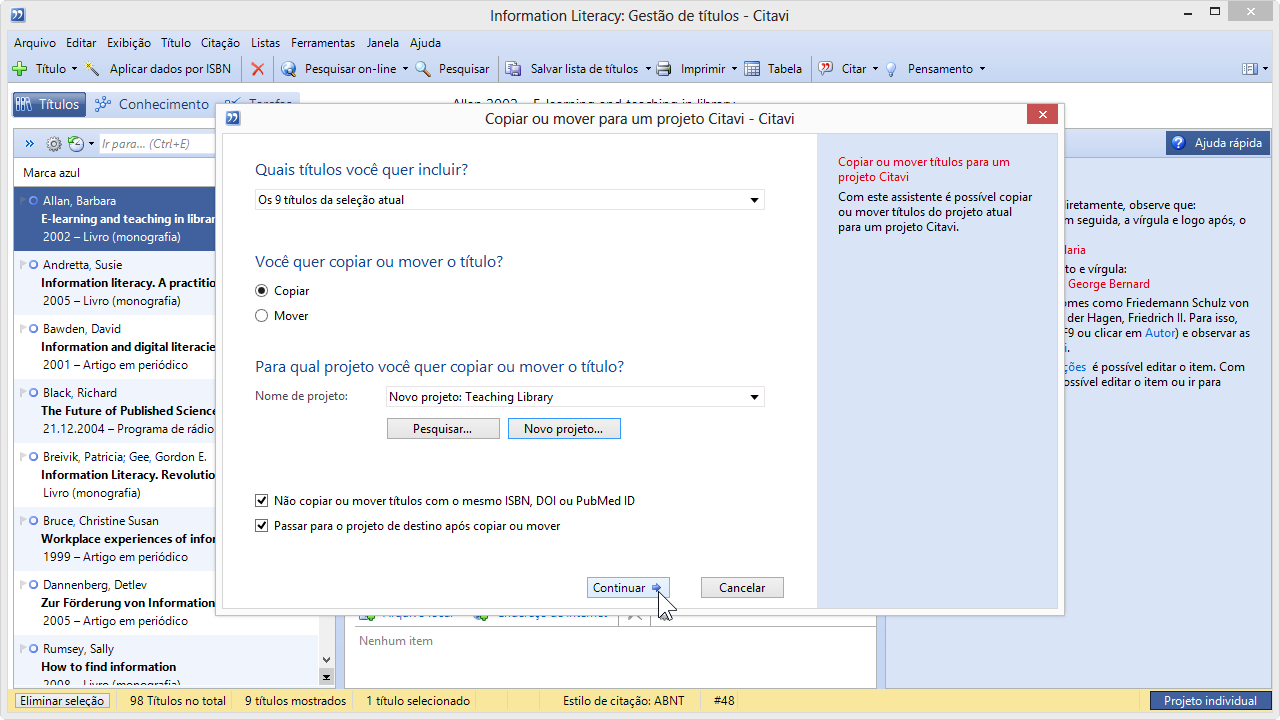1280x720 pixels.
Task: Expand the save title list dropdown arrow
Action: (x=647, y=69)
